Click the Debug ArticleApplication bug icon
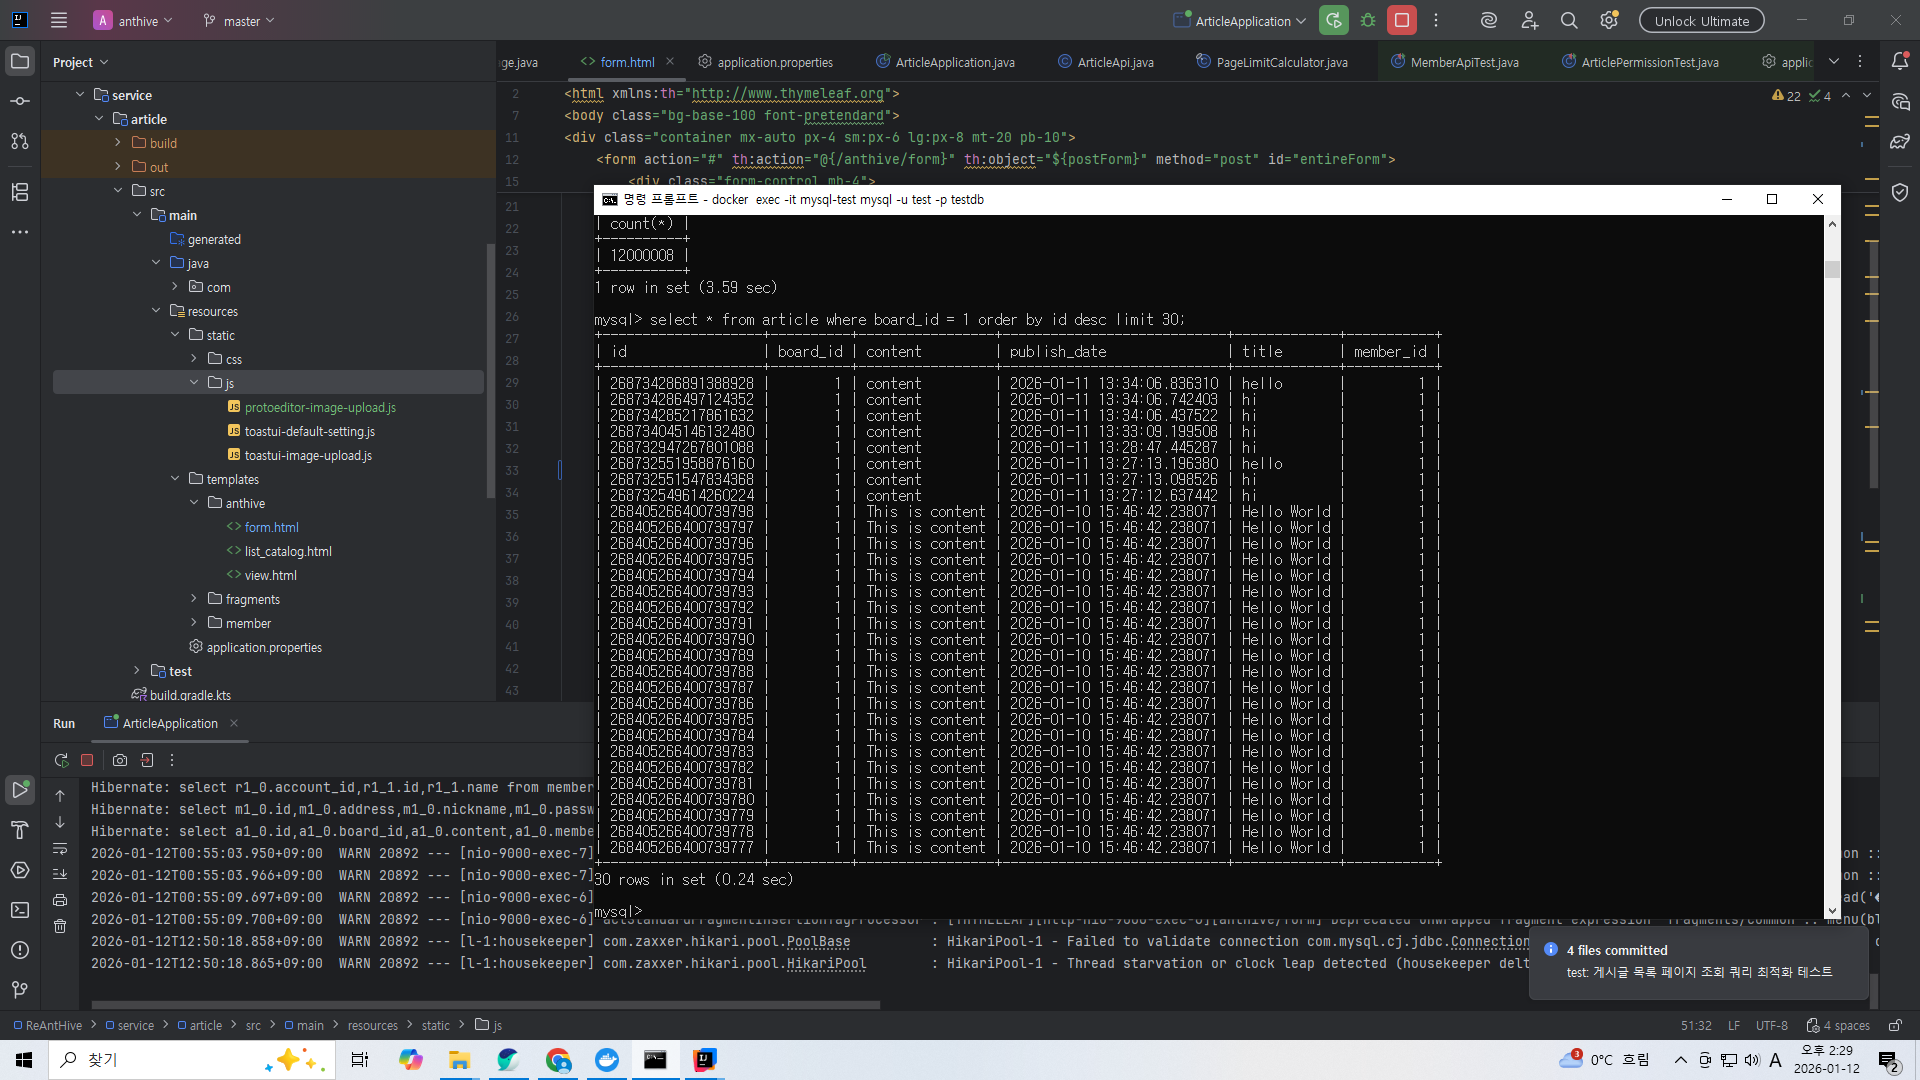The height and width of the screenshot is (1080, 1920). 1368,21
